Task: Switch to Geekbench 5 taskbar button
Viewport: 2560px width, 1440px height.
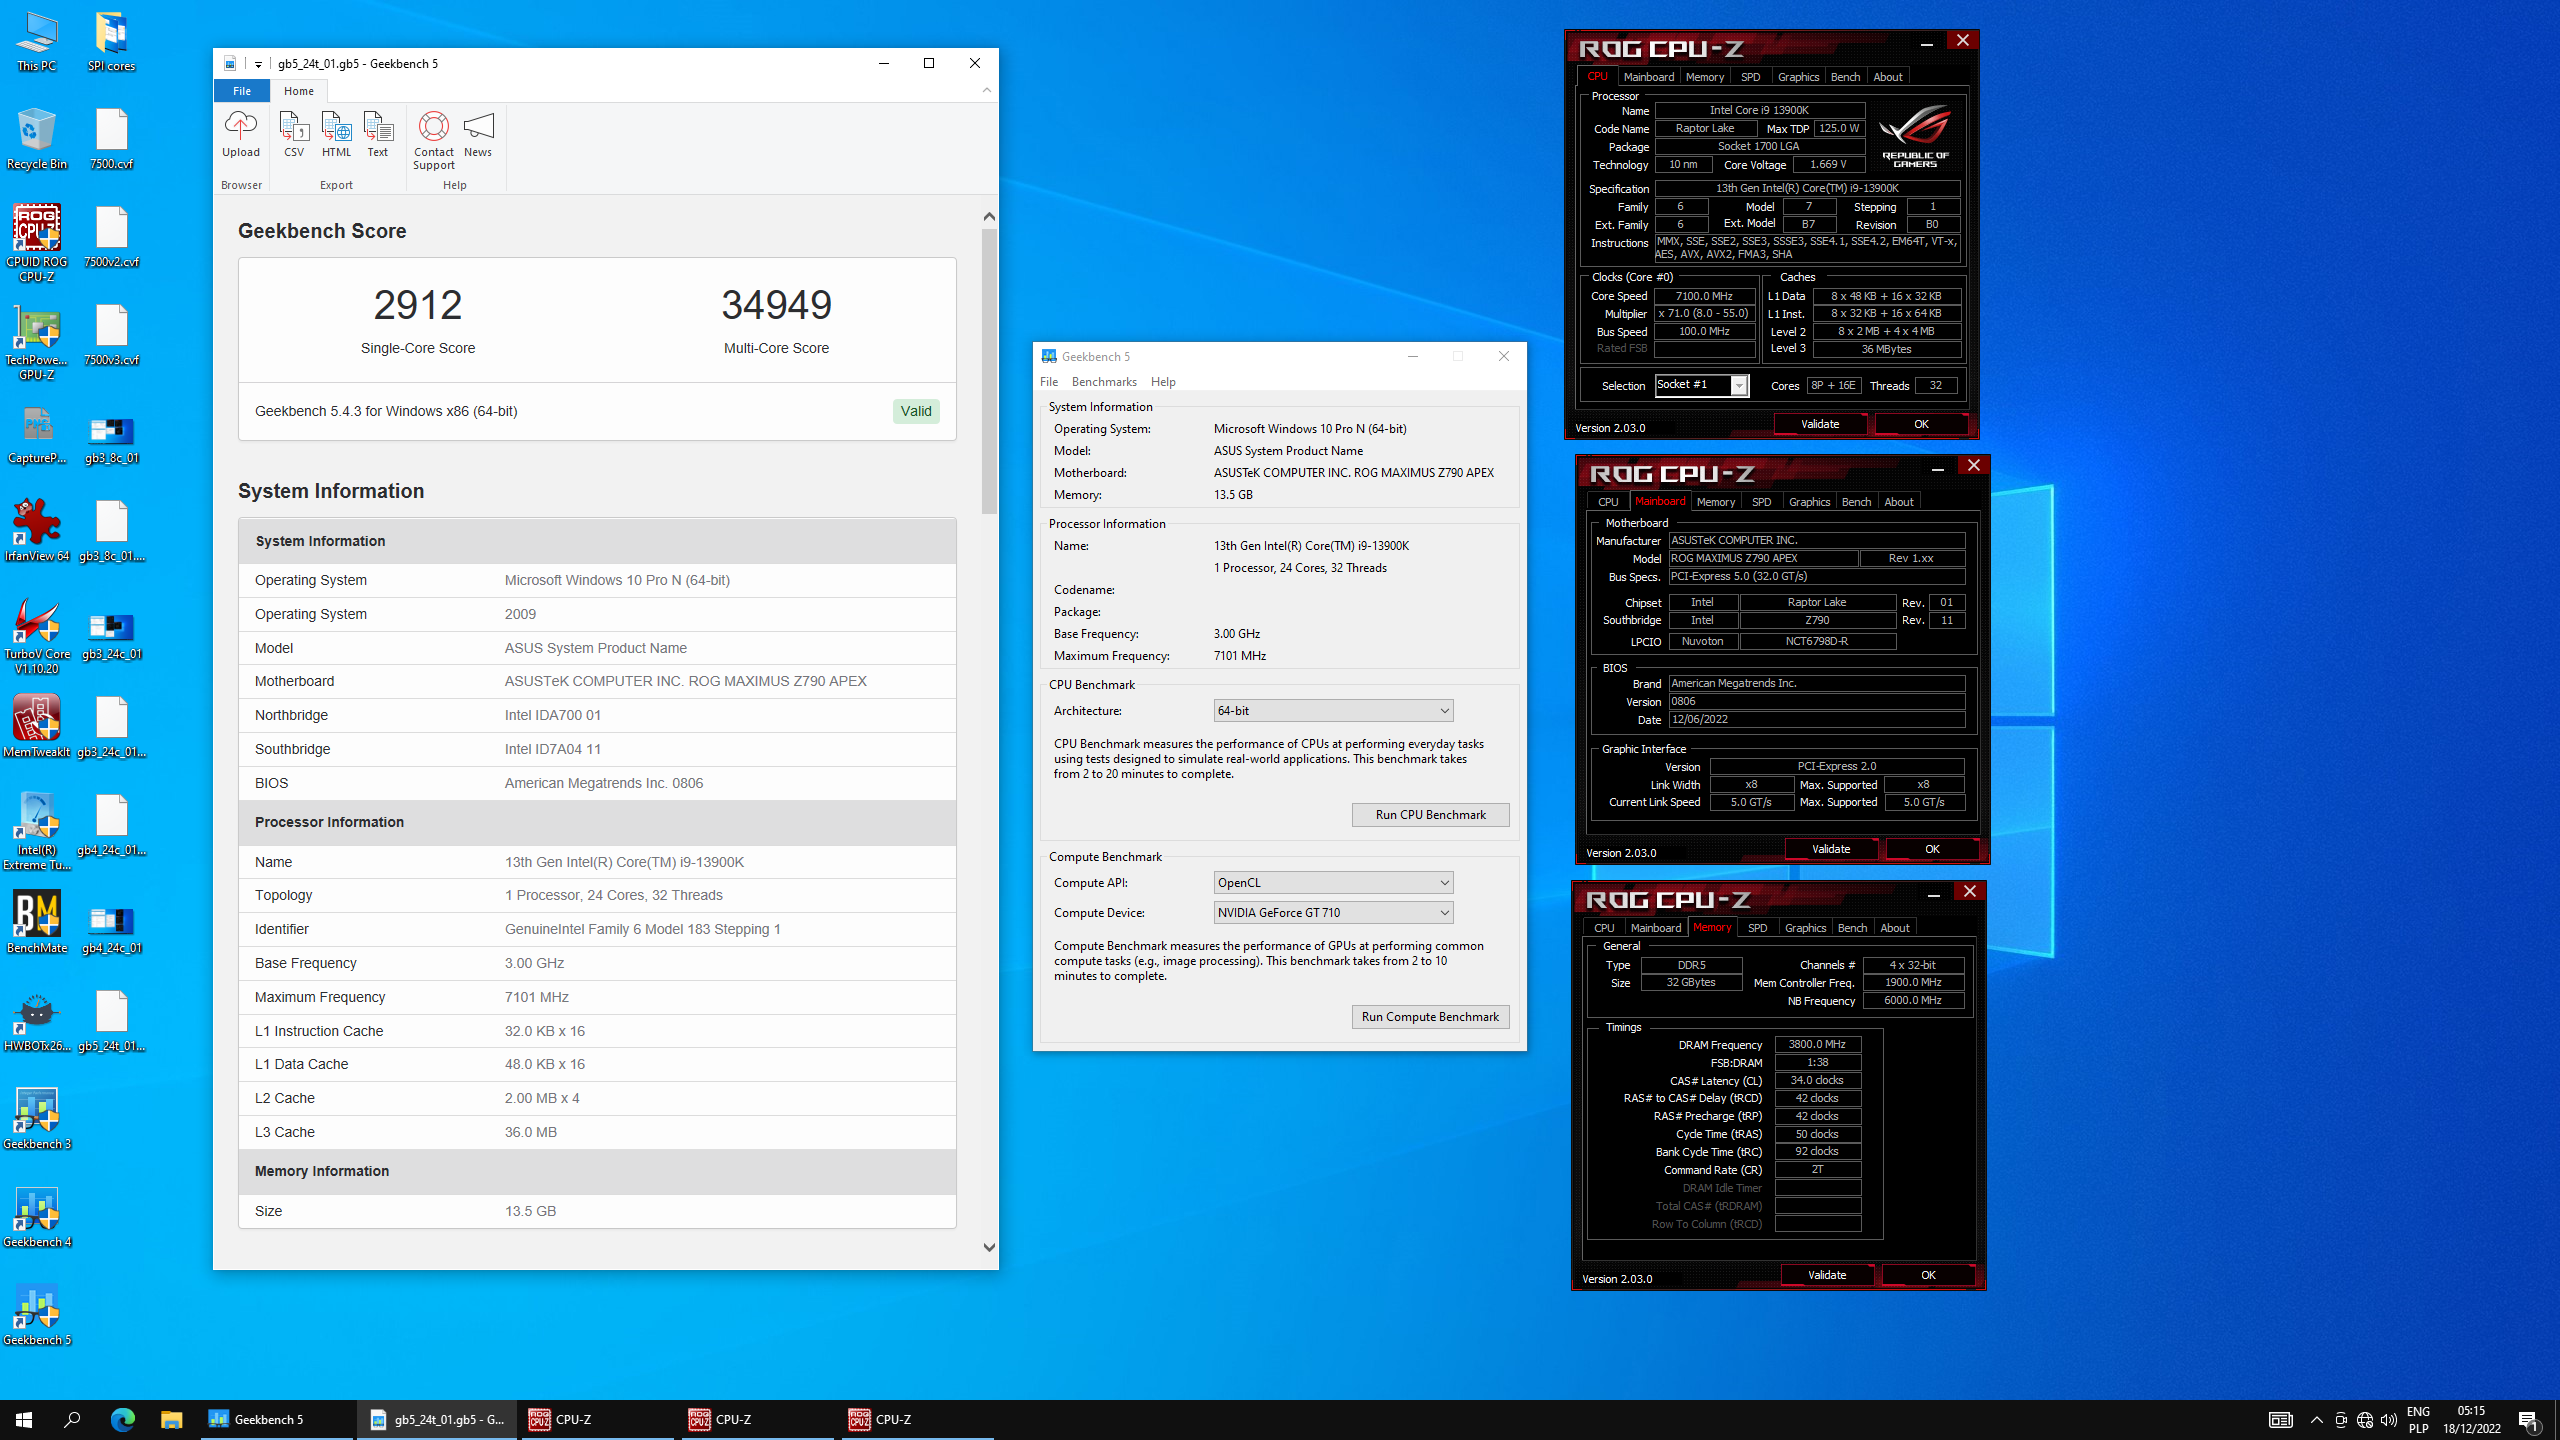Action: [x=278, y=1419]
